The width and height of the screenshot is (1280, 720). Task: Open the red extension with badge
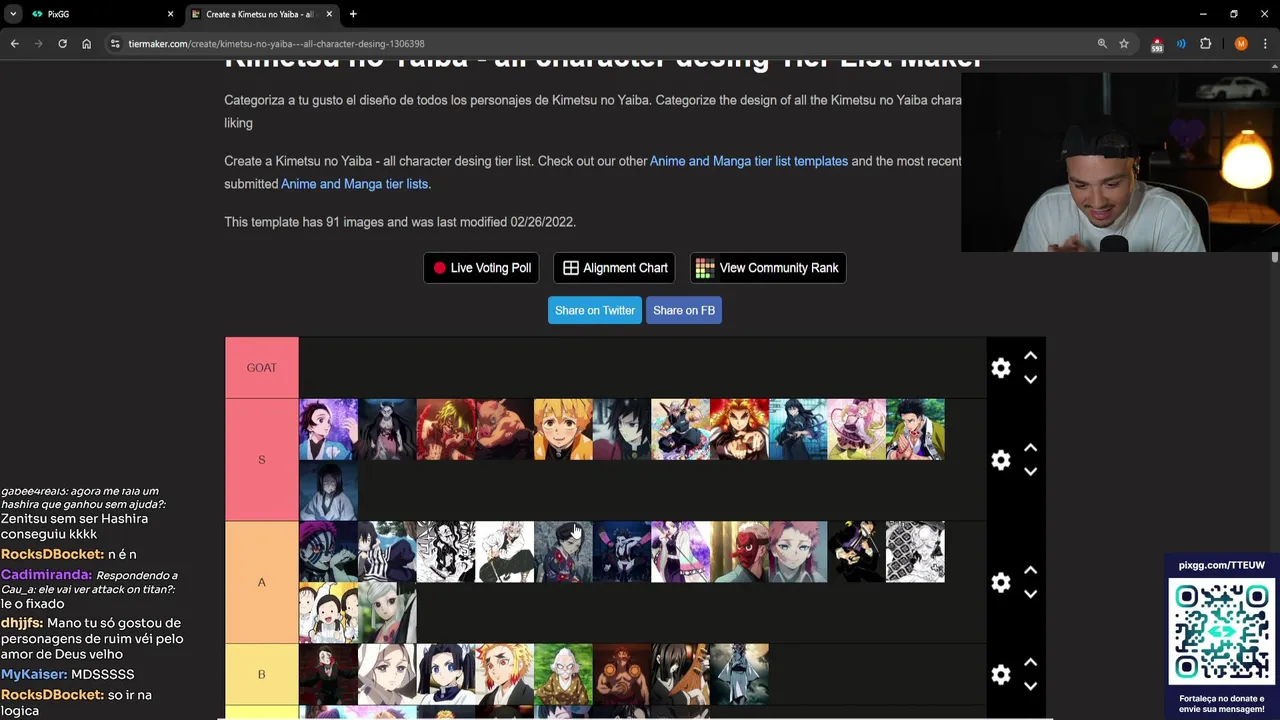pos(1157,44)
